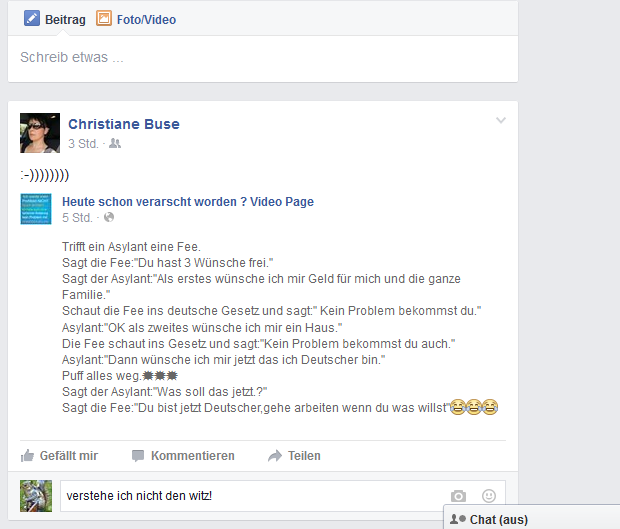Click the shared page's blue thumbnail image
Viewport: 620px width, 529px height.
pyautogui.click(x=36, y=209)
